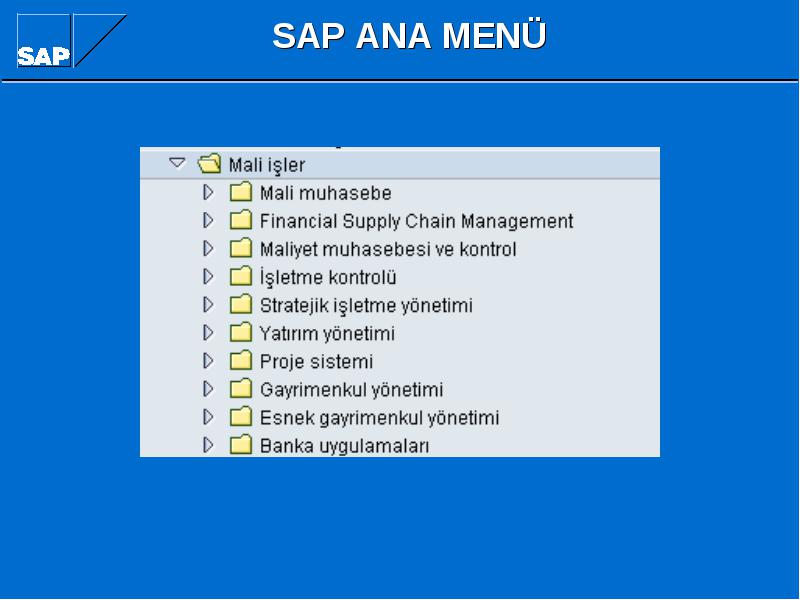
Task: Select Esnek gayrimenkul yönetimi label
Action: (x=379, y=418)
